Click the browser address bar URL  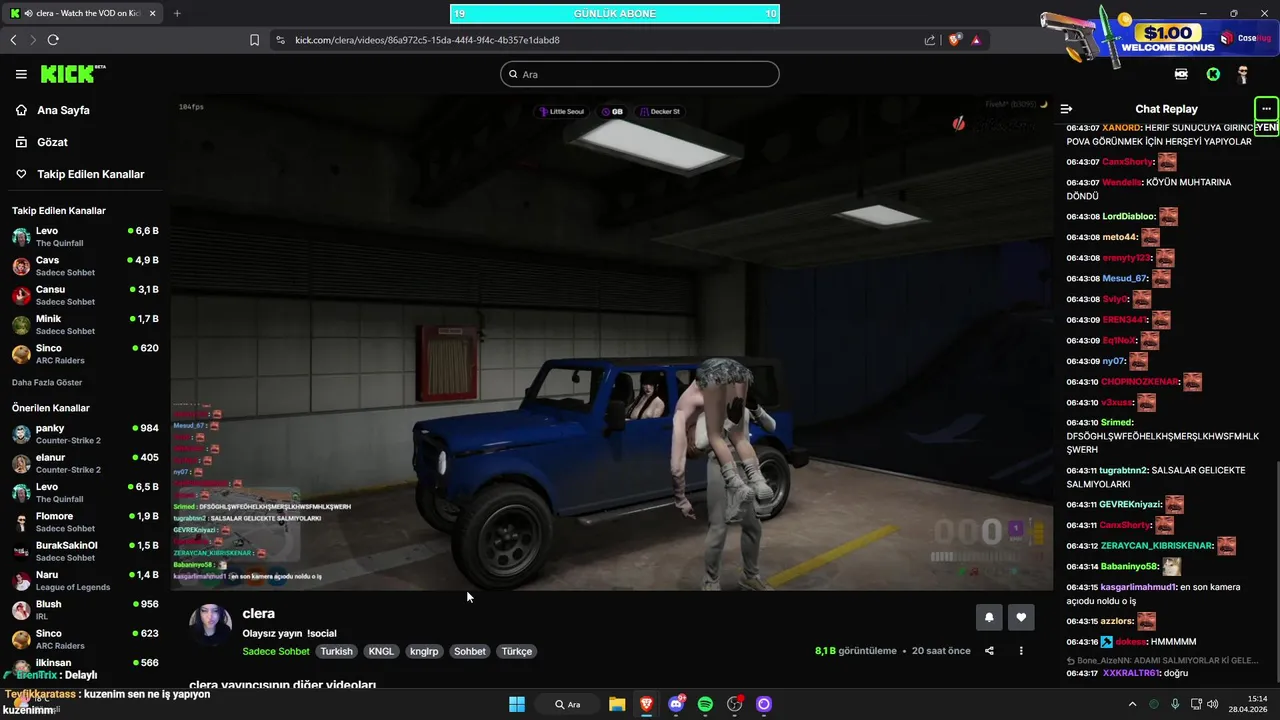click(427, 40)
